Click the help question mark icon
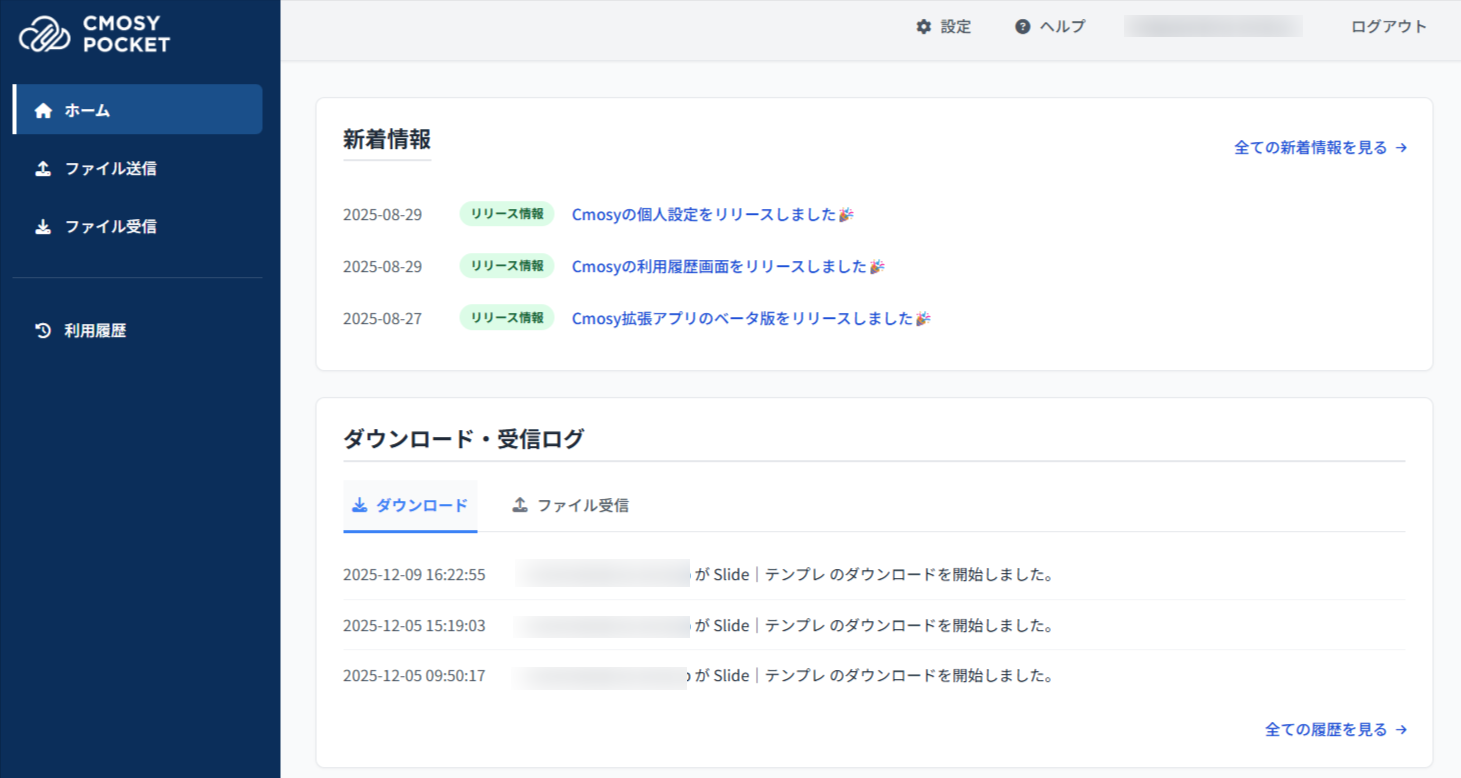Screen dimensions: 1461x778 tap(1022, 27)
